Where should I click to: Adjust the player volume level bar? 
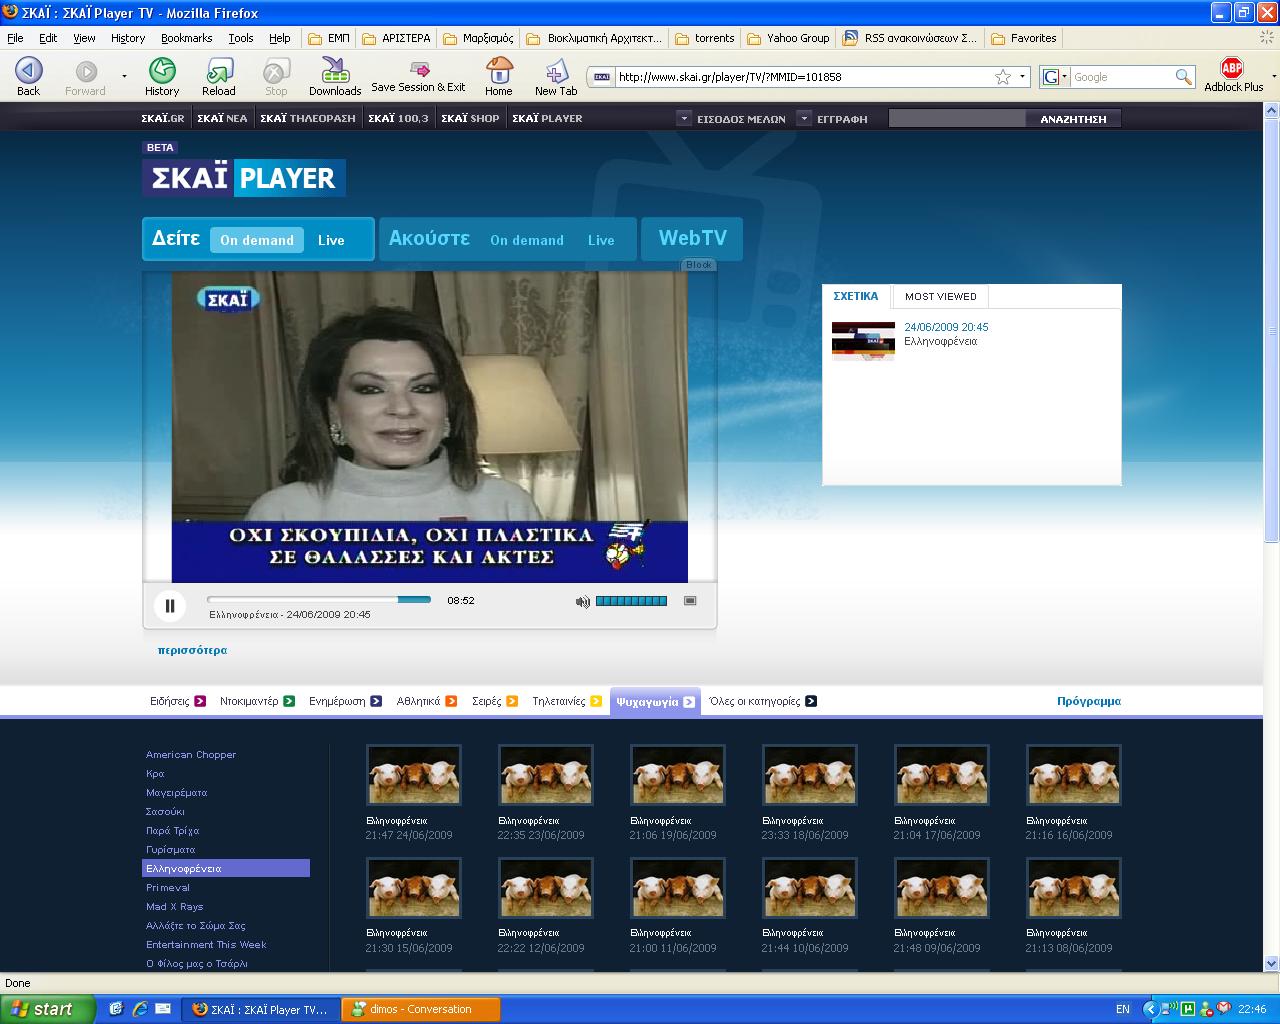click(631, 601)
